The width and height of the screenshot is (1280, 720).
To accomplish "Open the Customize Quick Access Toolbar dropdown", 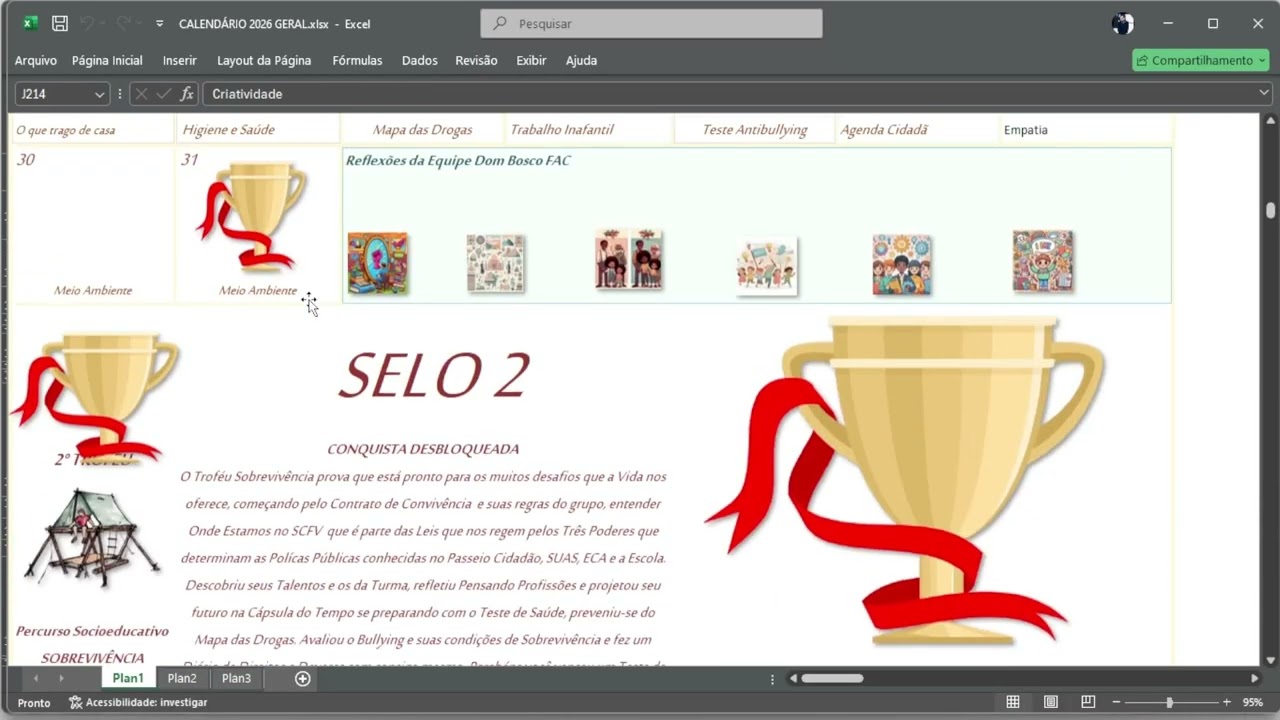I will point(159,23).
